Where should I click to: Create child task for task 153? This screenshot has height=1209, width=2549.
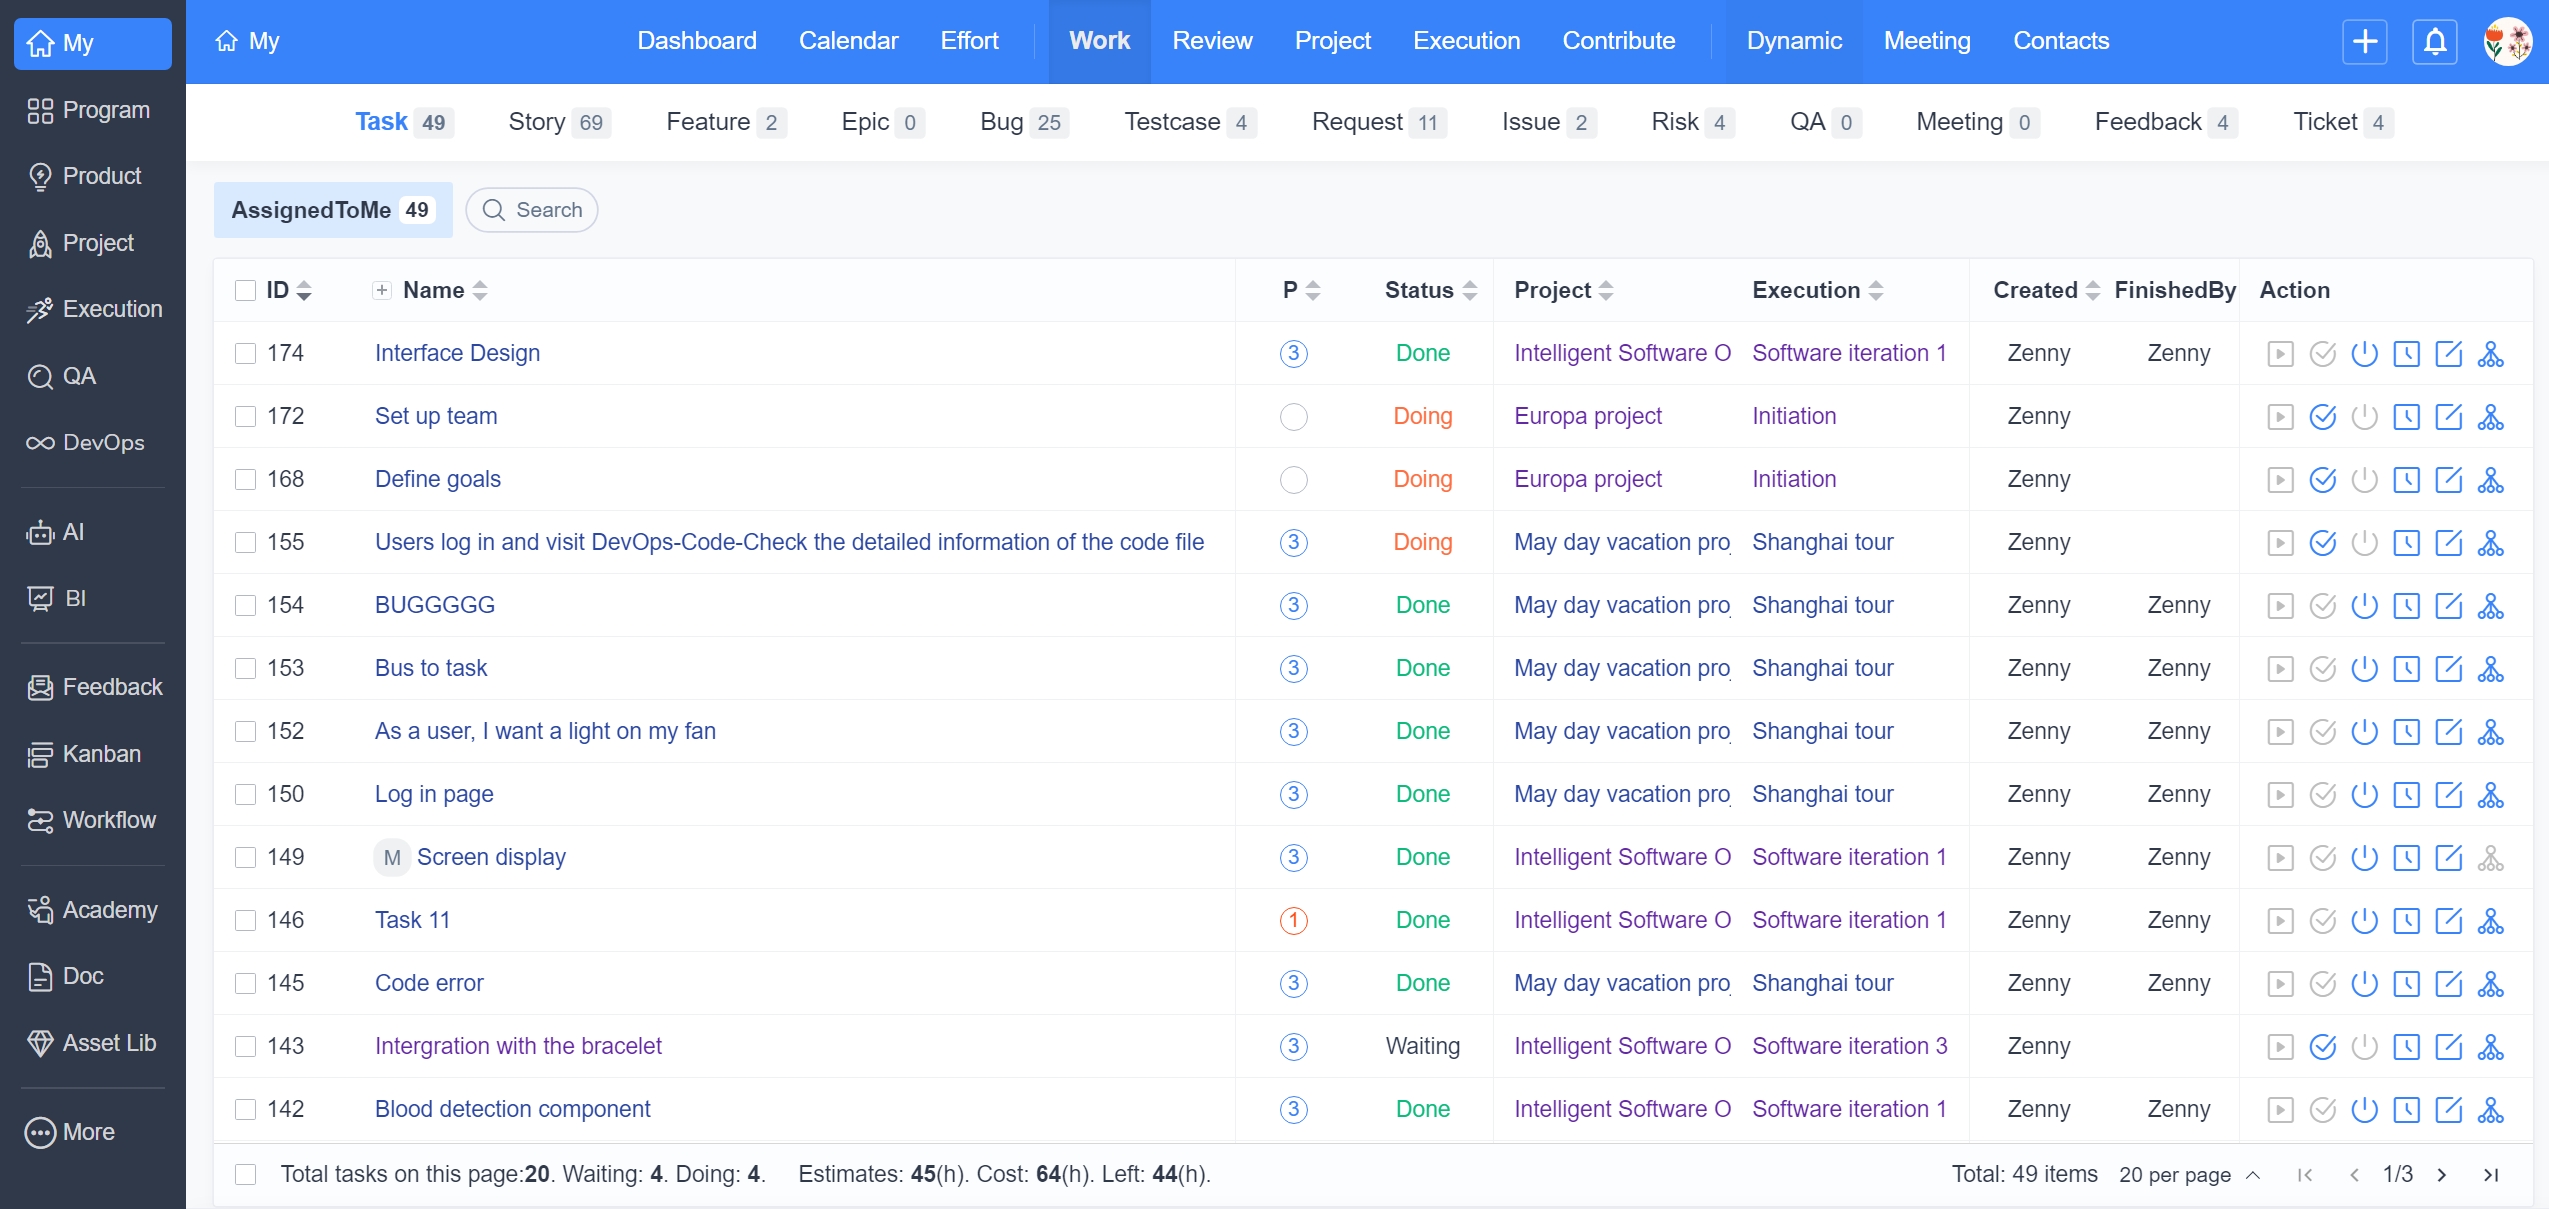[2490, 669]
